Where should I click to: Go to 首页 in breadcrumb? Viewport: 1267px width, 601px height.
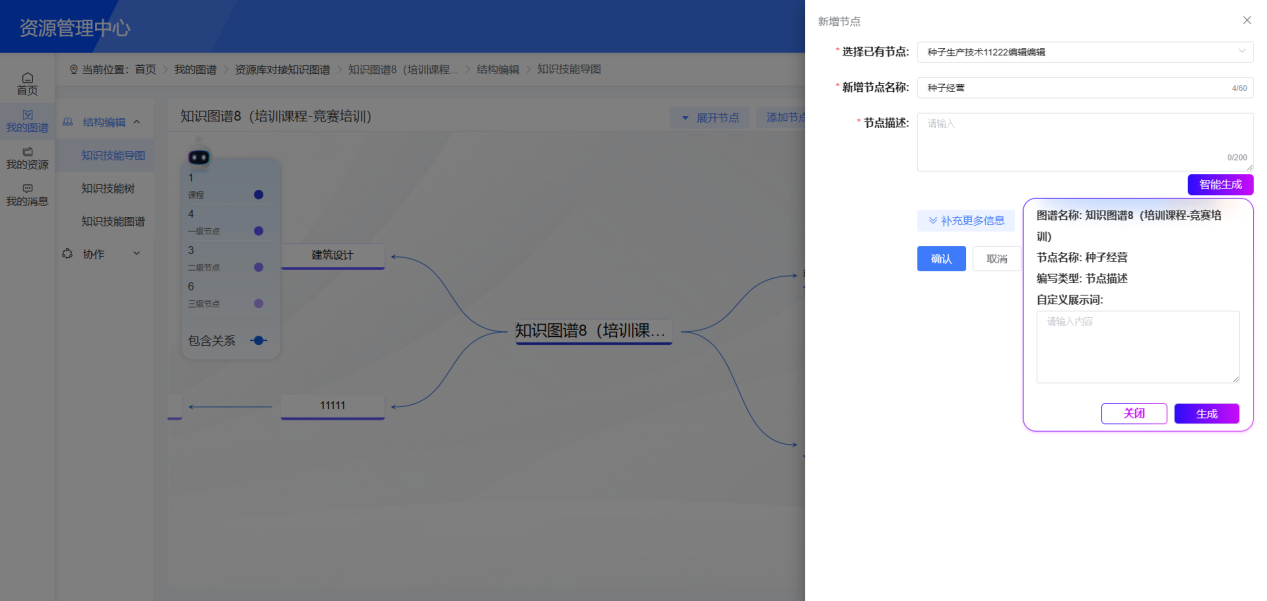(x=145, y=69)
